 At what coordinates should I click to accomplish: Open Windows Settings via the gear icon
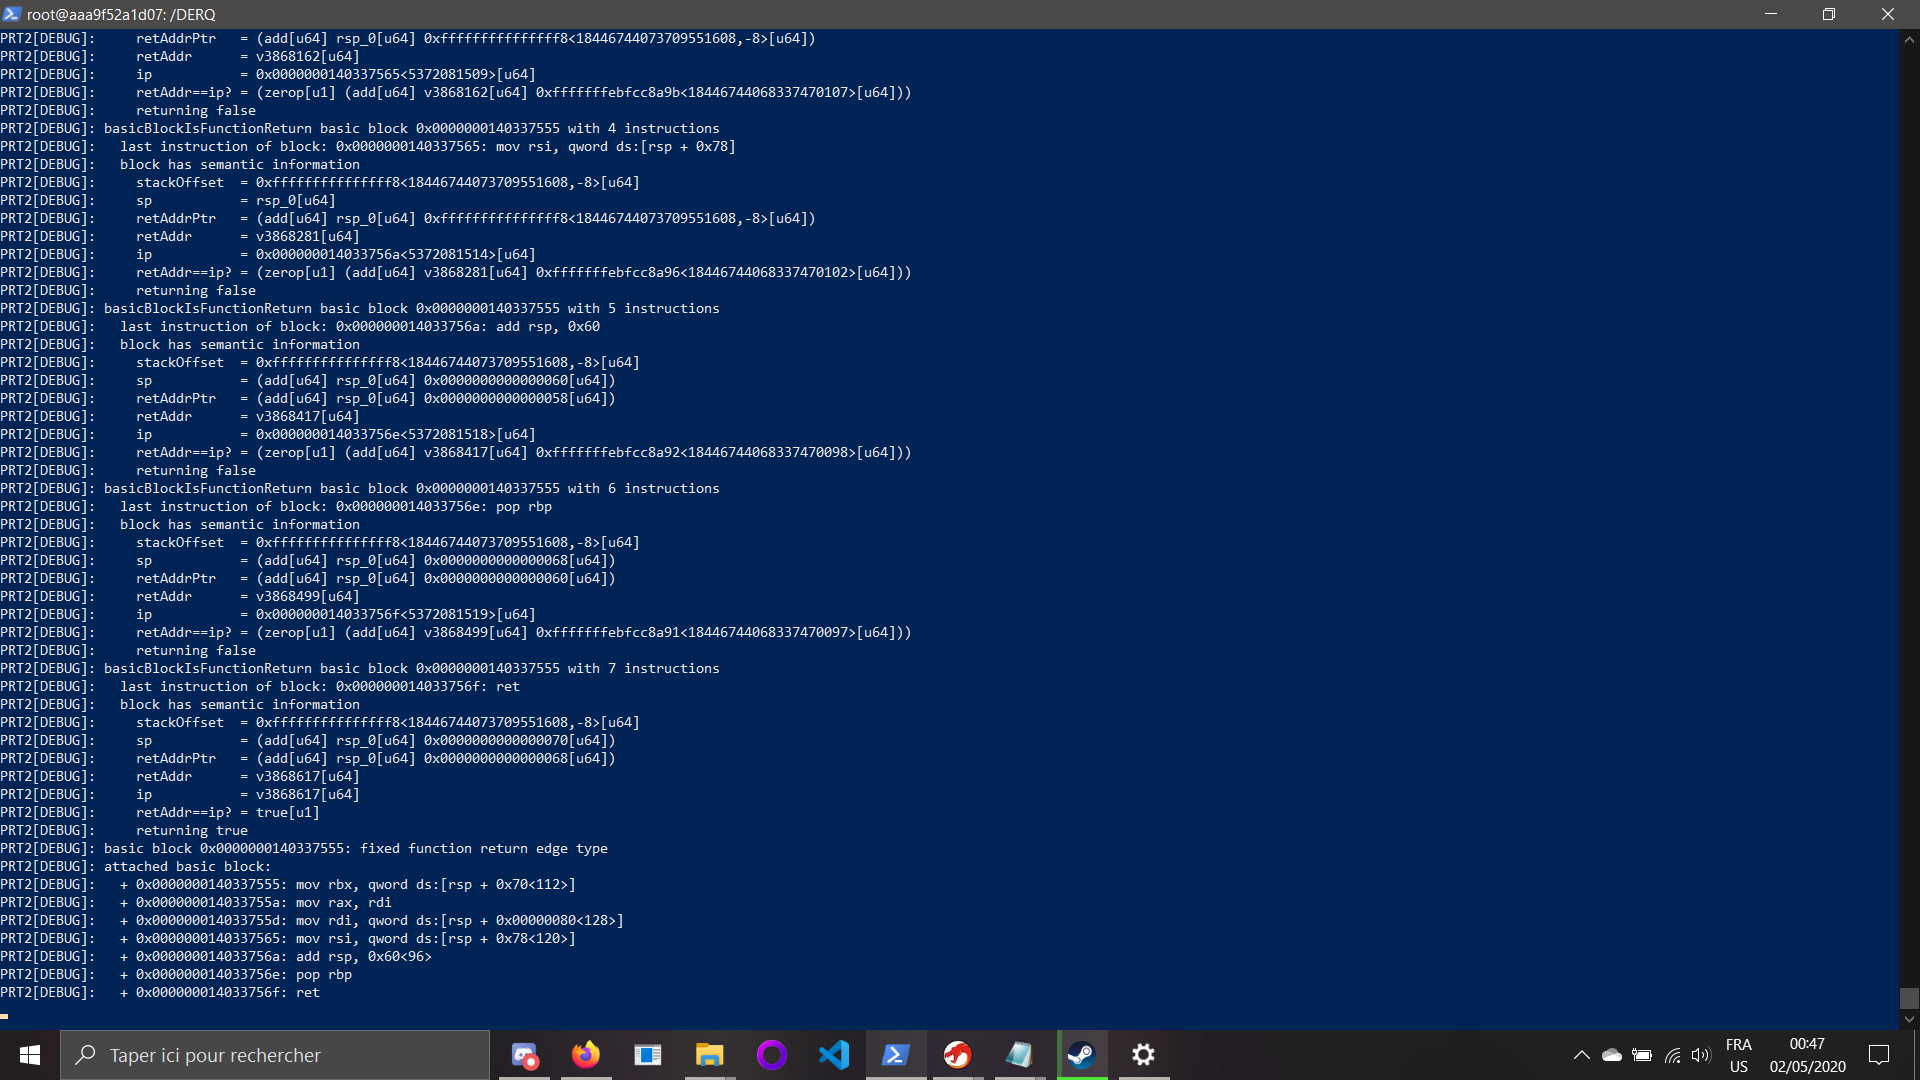click(1143, 1054)
